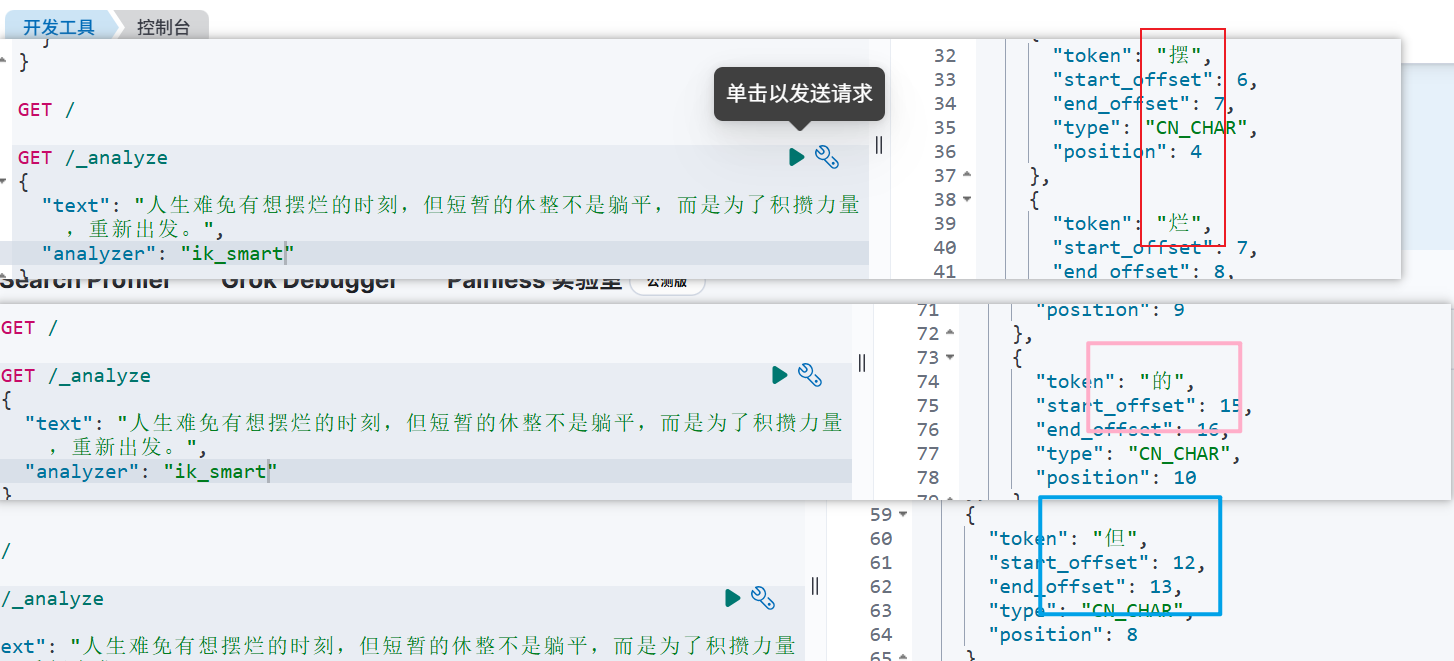Click "type": "CN_CHAR" on line 77
Screen dimensions: 1454x661
tap(1138, 453)
